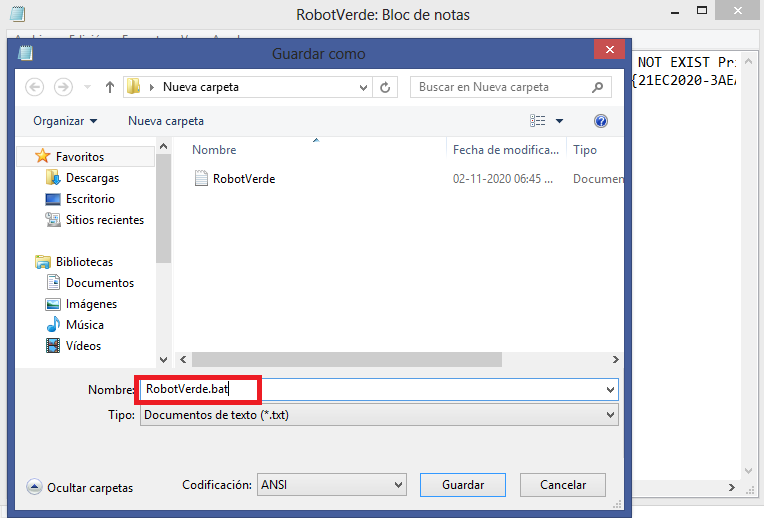This screenshot has width=764, height=518.
Task: Click the folder icon in address bar
Action: [134, 87]
